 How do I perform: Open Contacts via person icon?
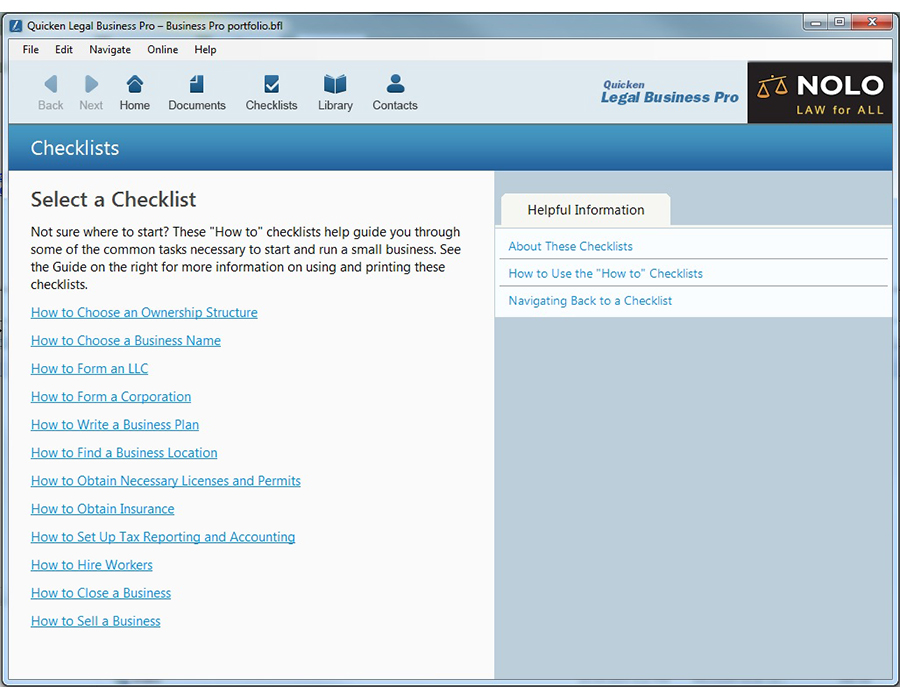[395, 84]
